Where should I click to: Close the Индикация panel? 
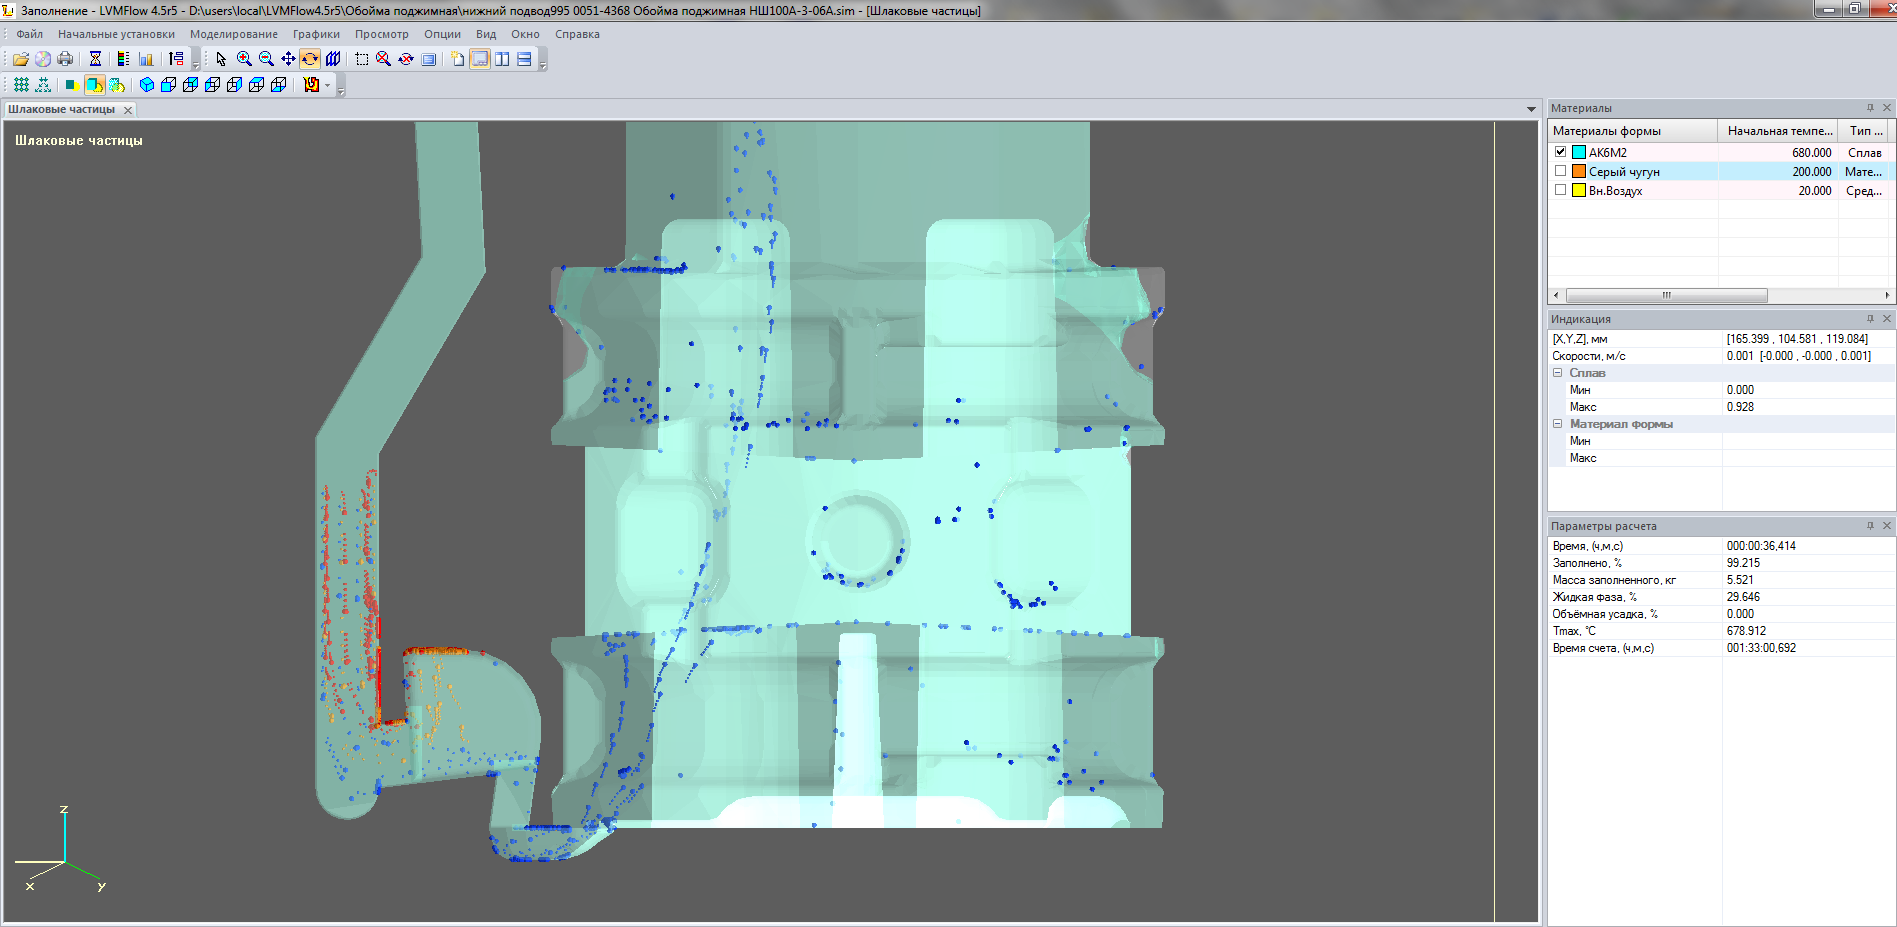point(1887,318)
